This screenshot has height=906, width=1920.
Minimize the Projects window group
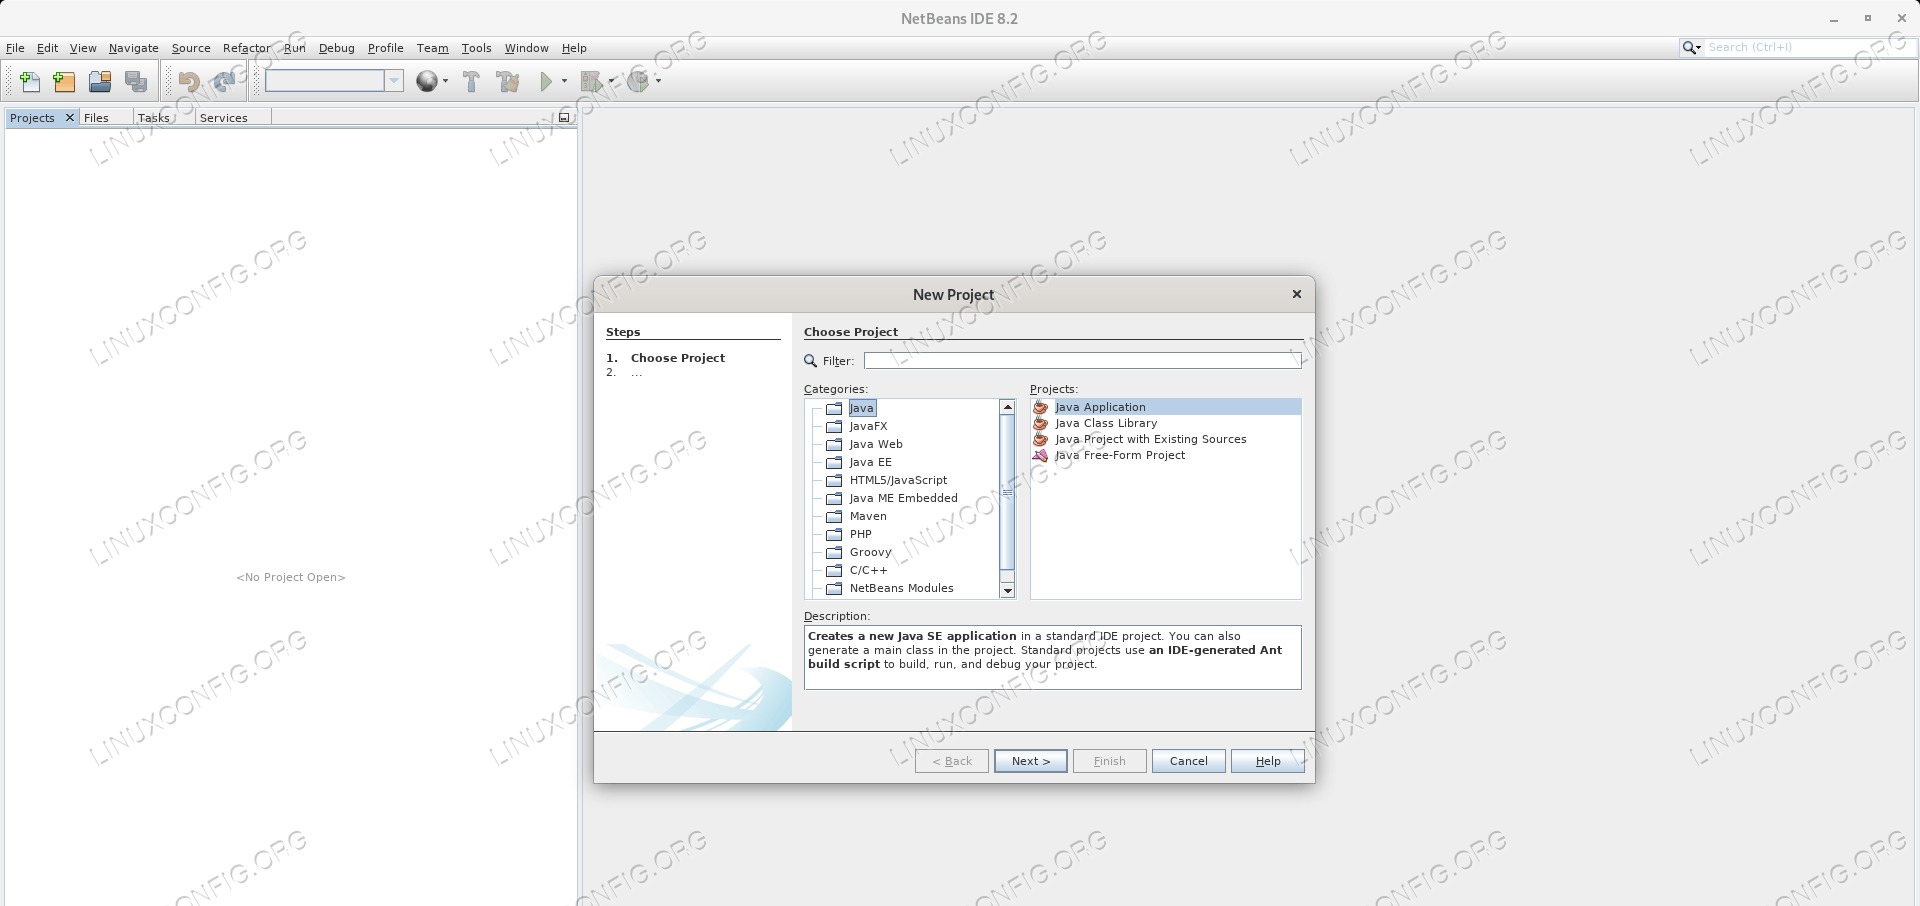[x=564, y=117]
